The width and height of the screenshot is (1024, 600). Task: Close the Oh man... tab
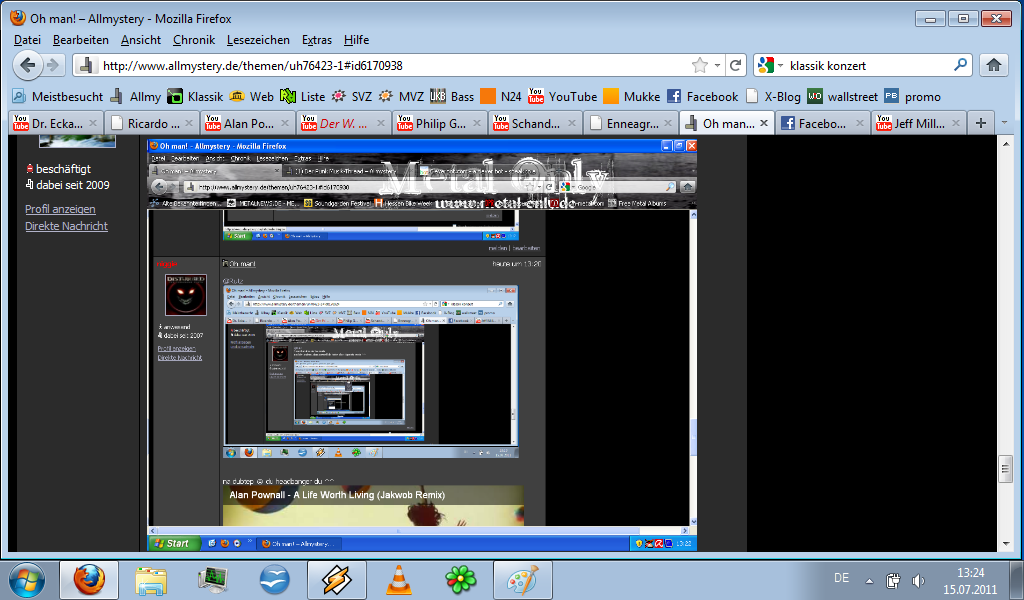(x=763, y=123)
